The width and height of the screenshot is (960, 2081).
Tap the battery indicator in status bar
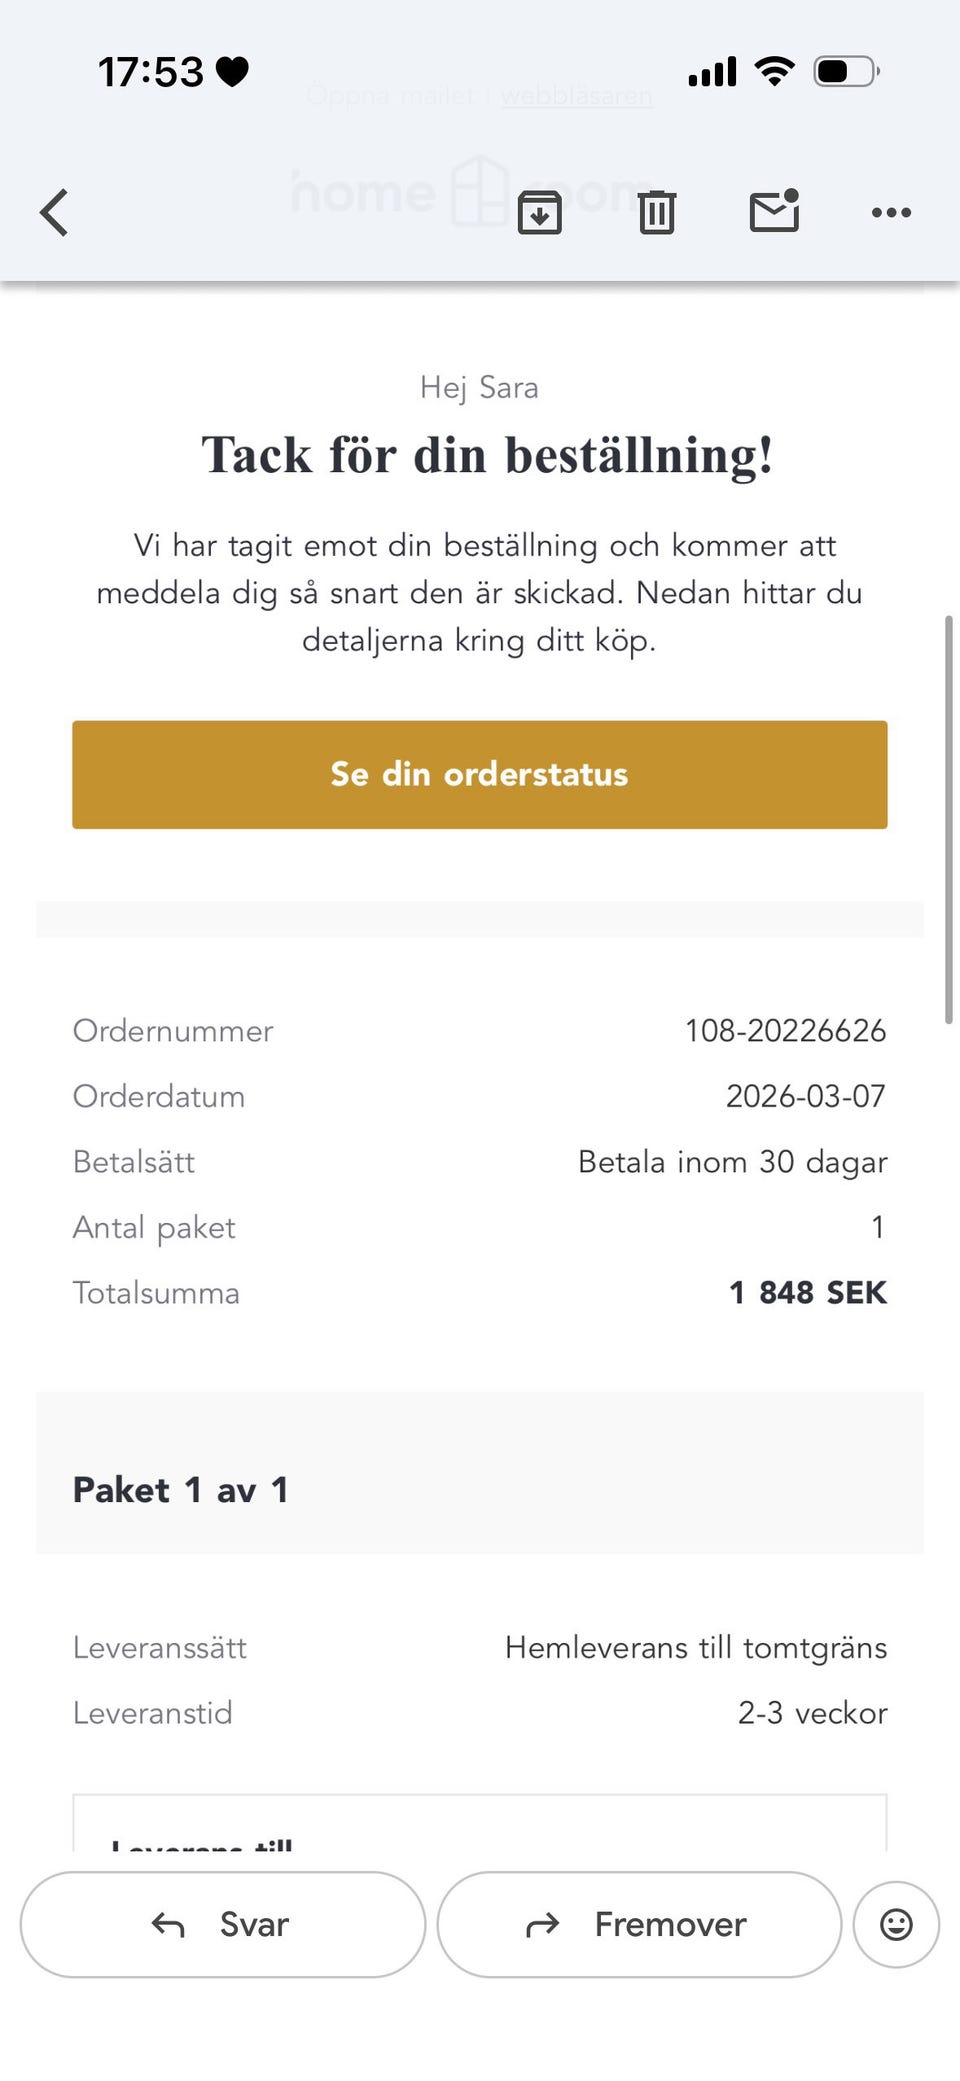pyautogui.click(x=846, y=72)
